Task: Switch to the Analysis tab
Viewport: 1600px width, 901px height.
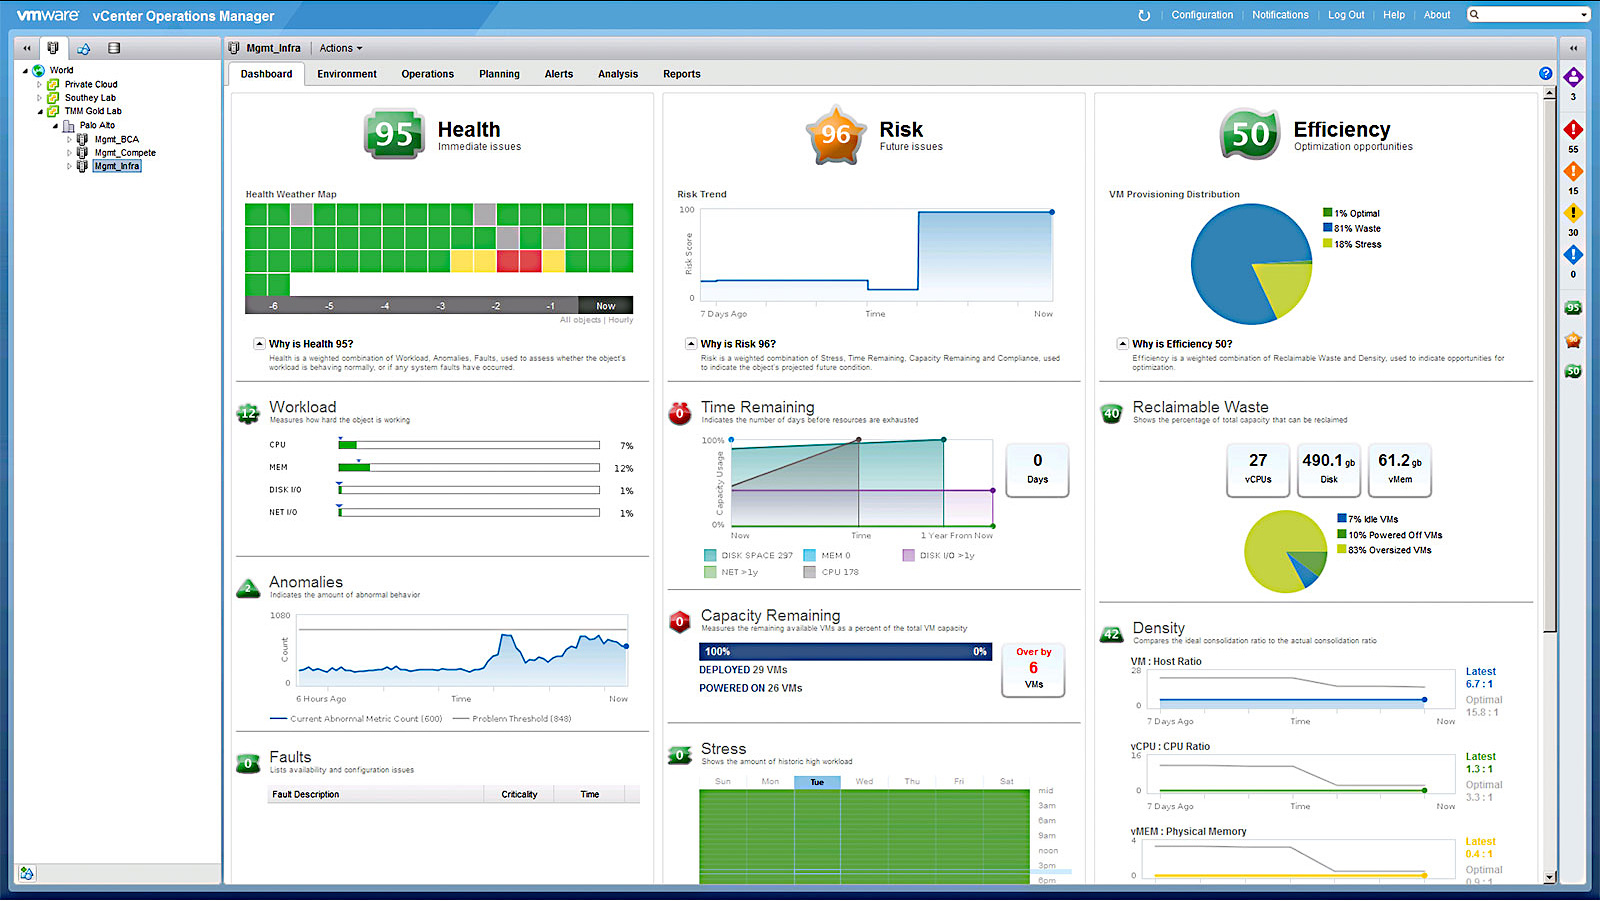Action: (618, 74)
